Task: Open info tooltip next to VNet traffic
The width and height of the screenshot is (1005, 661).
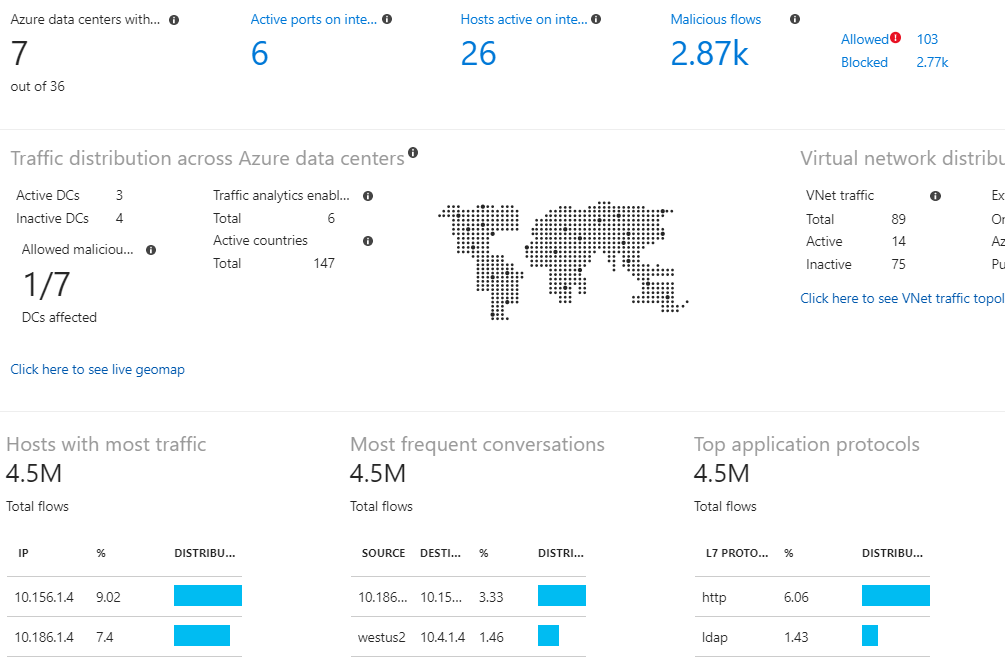Action: [x=936, y=195]
